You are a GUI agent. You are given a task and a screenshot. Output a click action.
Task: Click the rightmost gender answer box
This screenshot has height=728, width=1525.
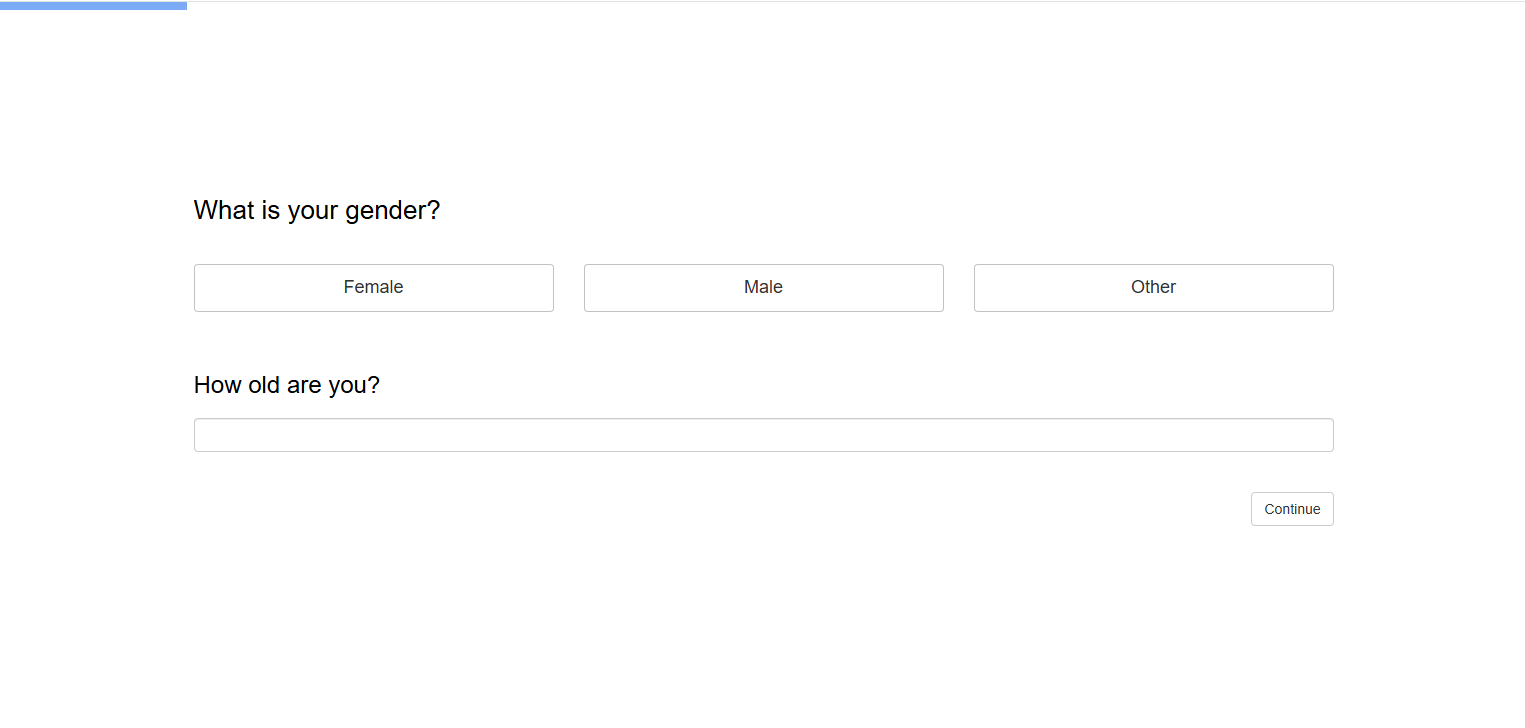point(1153,287)
